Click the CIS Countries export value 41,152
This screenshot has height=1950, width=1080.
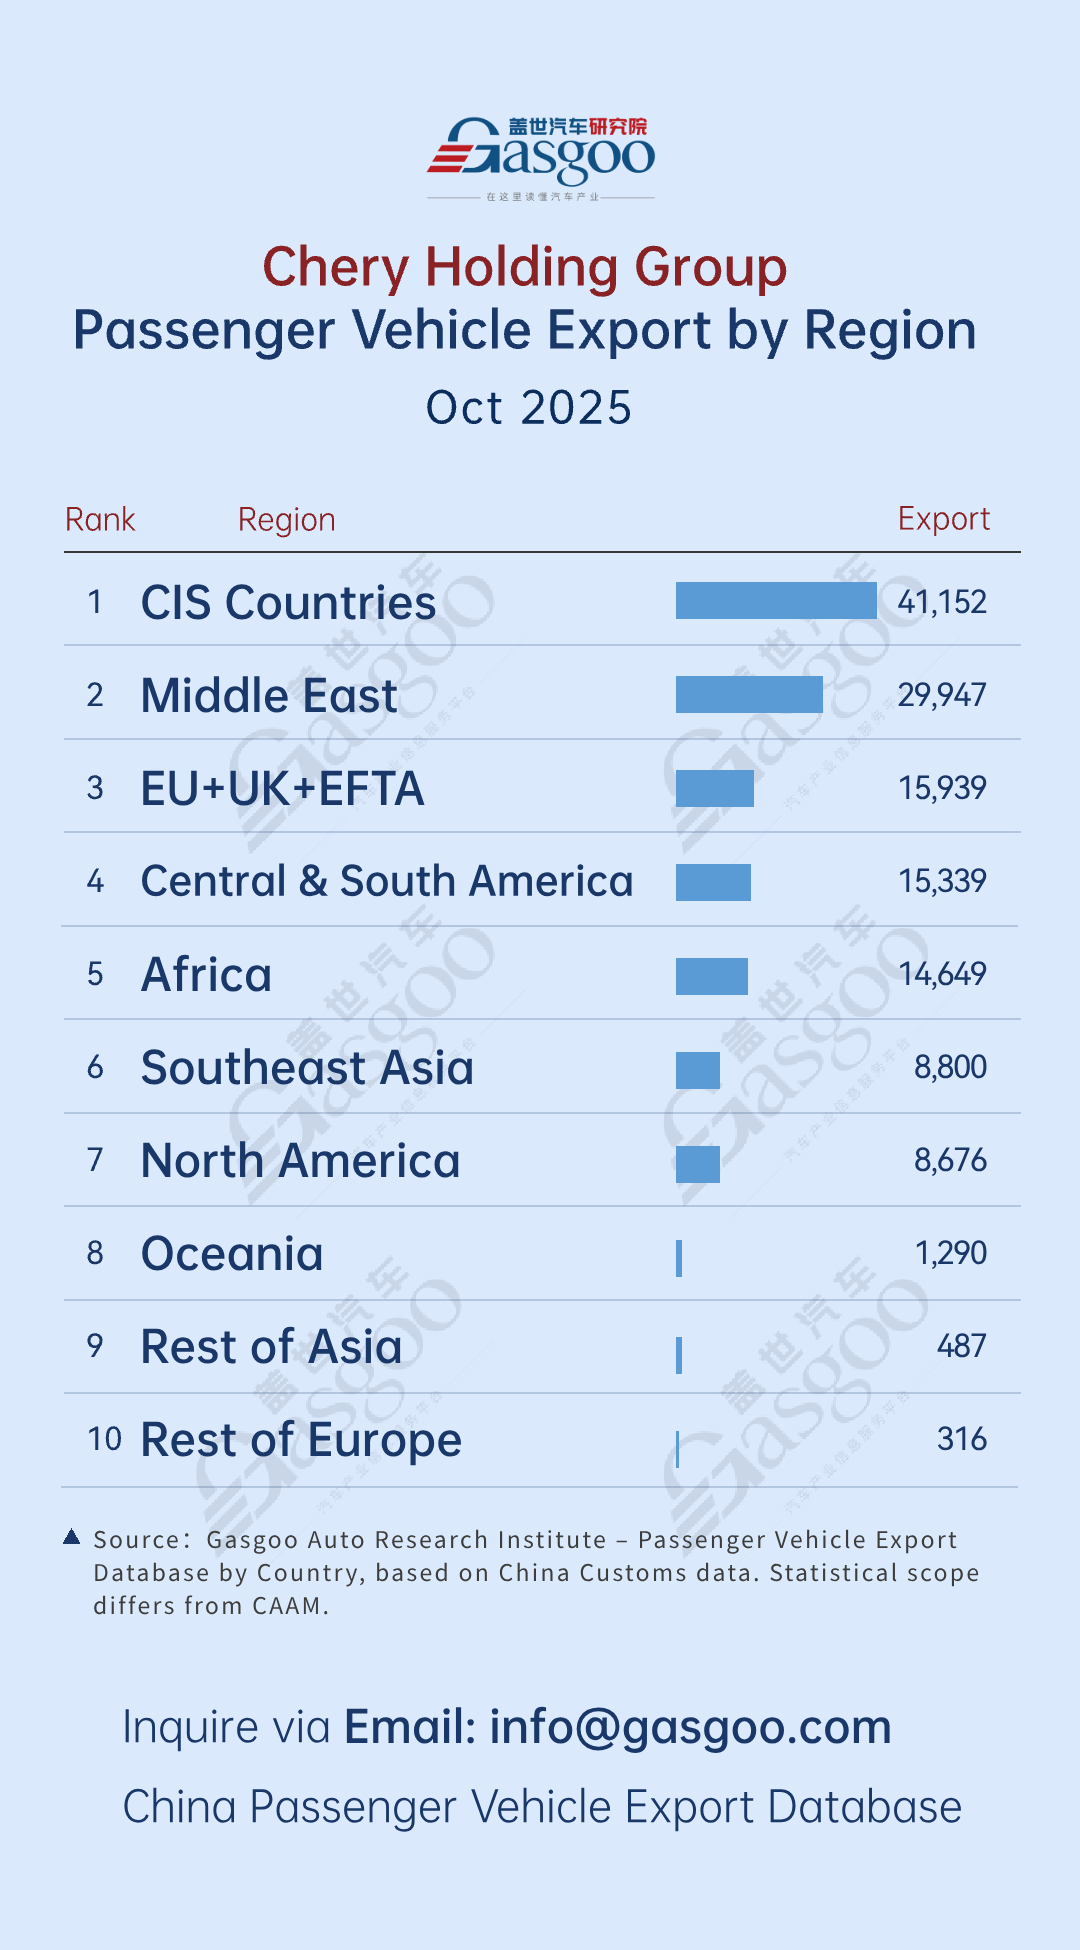pos(942,602)
